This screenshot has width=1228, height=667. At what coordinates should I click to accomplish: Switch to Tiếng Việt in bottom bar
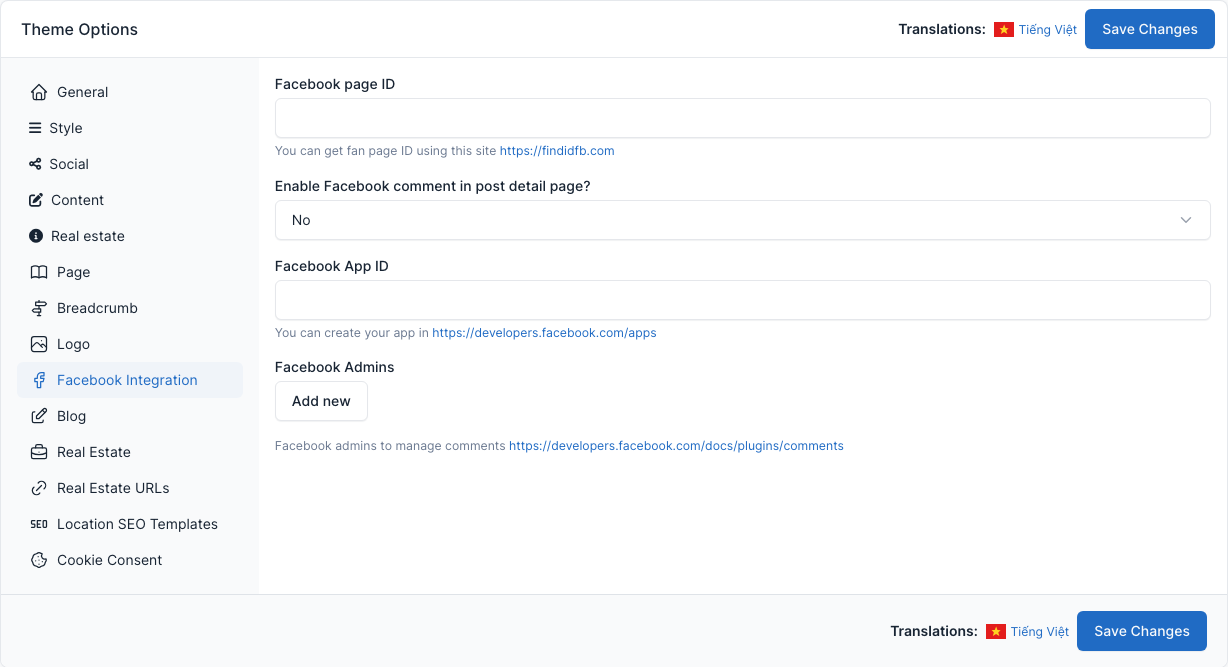pos(1040,632)
